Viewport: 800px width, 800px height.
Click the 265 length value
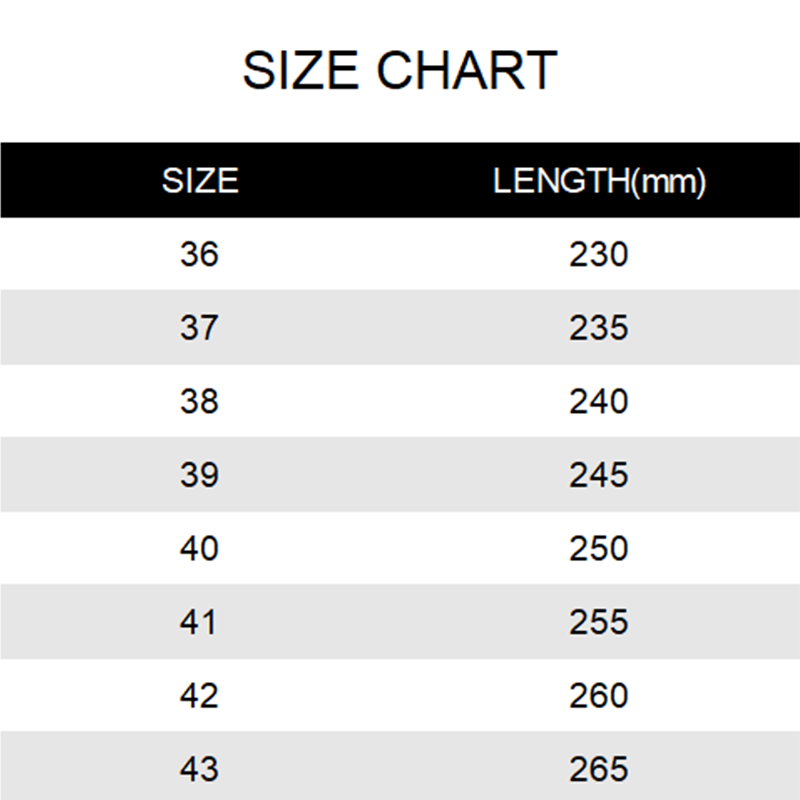click(599, 769)
